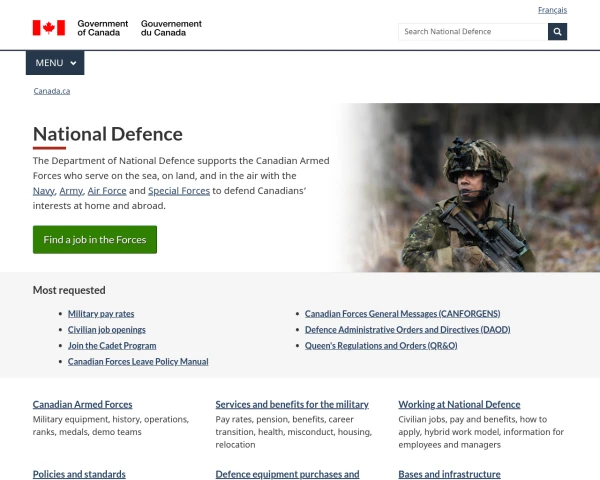
Task: Select Join the Cadet Program
Action: 112,345
